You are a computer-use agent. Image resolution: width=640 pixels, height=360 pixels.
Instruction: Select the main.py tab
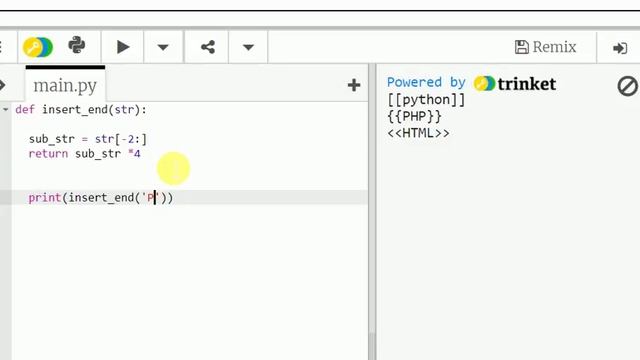65,85
